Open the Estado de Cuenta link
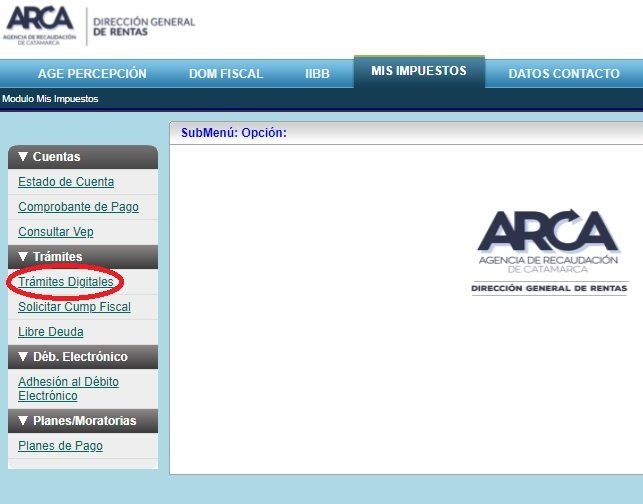This screenshot has width=643, height=504. point(66,182)
